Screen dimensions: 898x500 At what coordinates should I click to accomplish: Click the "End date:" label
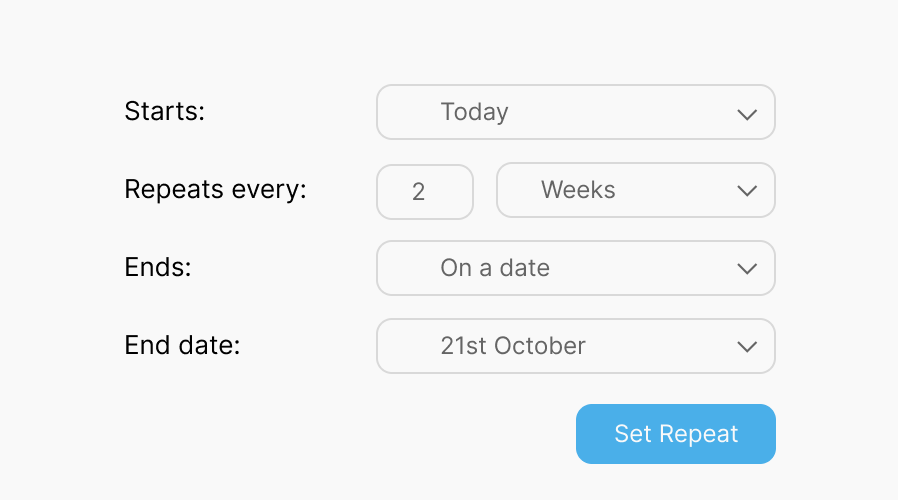(x=182, y=345)
